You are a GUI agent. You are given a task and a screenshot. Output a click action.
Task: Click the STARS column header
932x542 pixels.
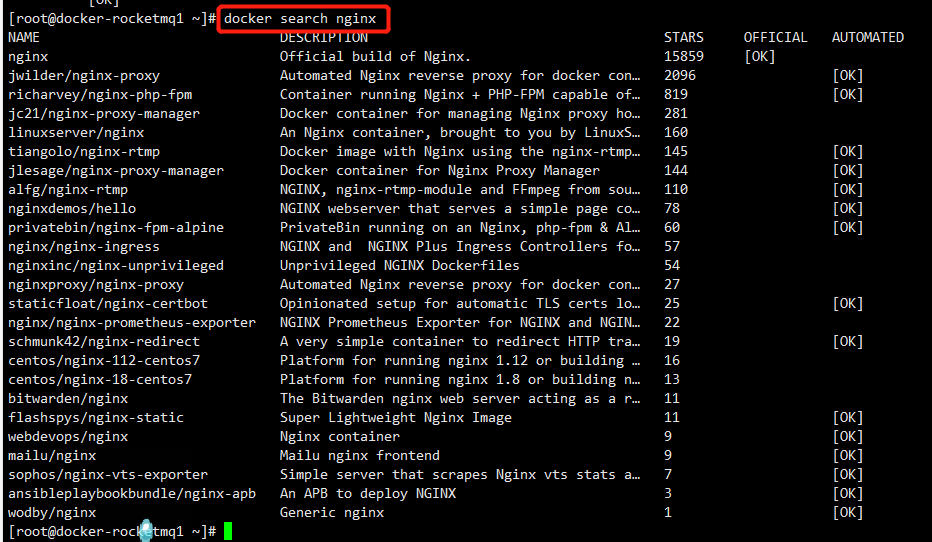[x=684, y=37]
